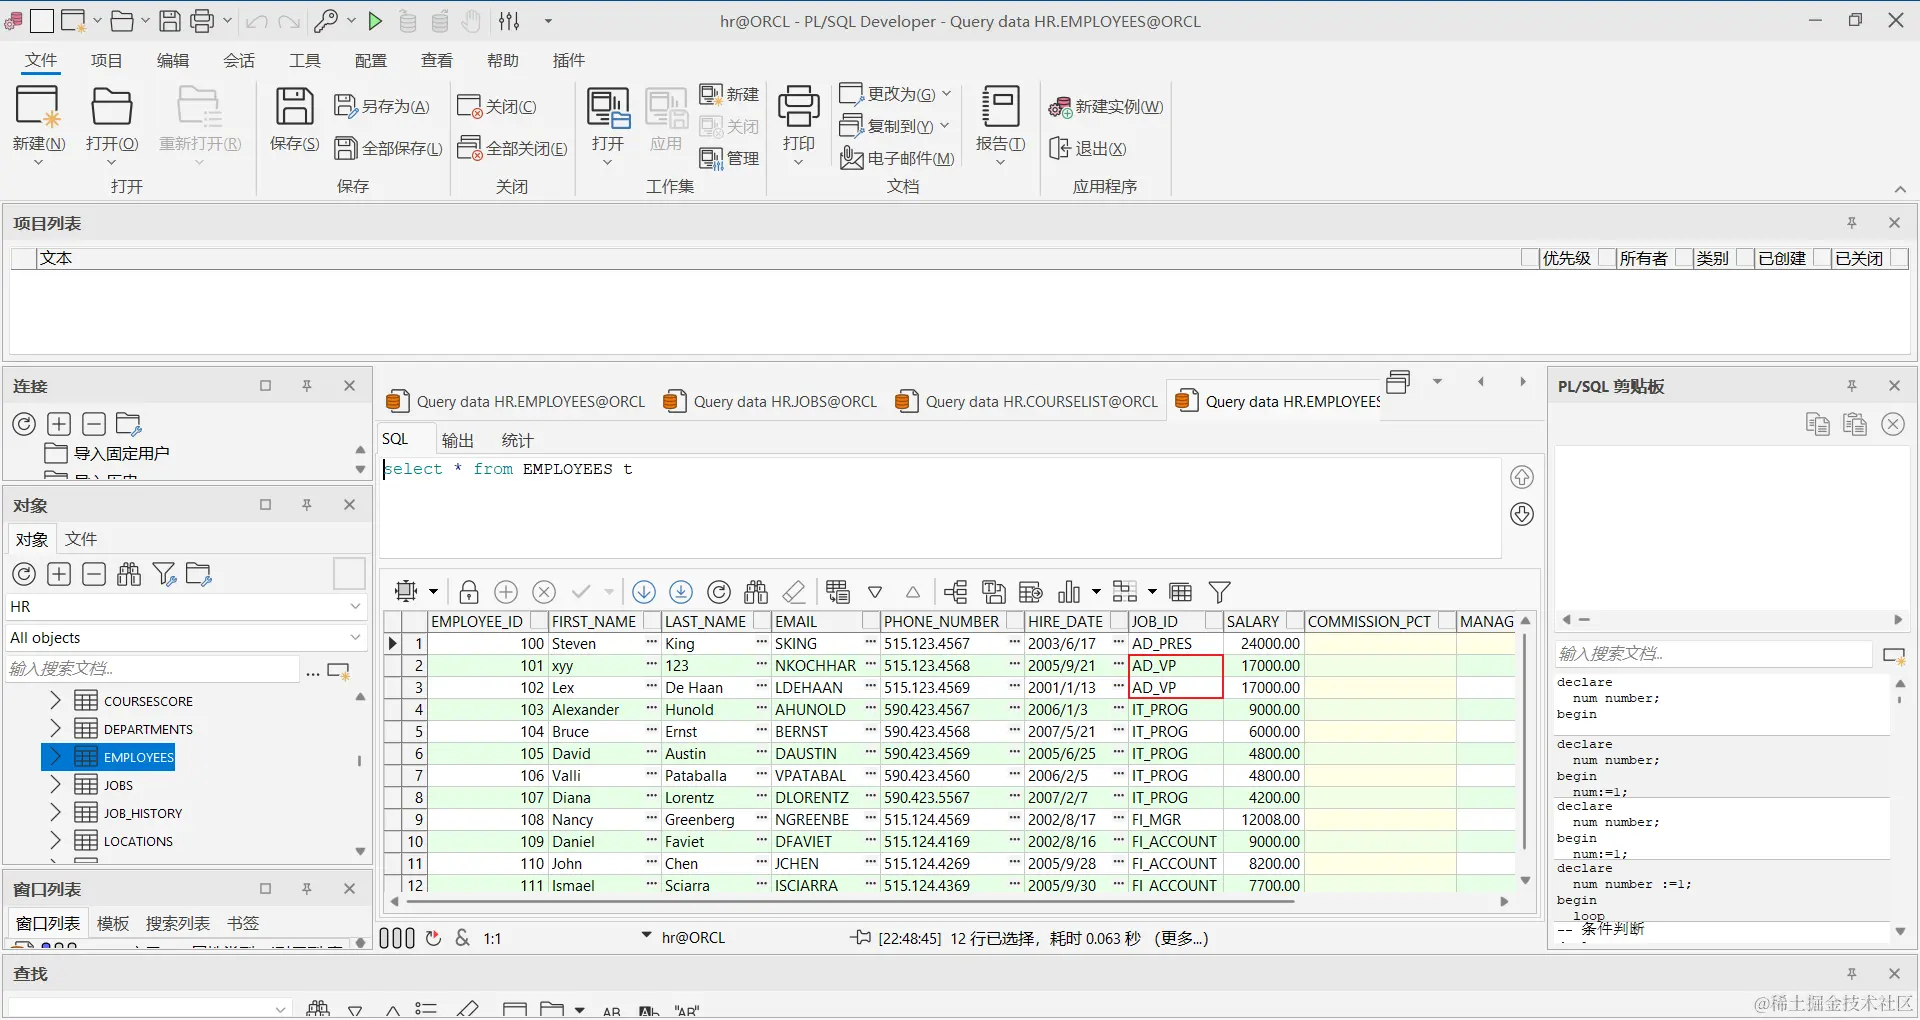
Task: Open the All objects filter dropdown
Action: (x=354, y=638)
